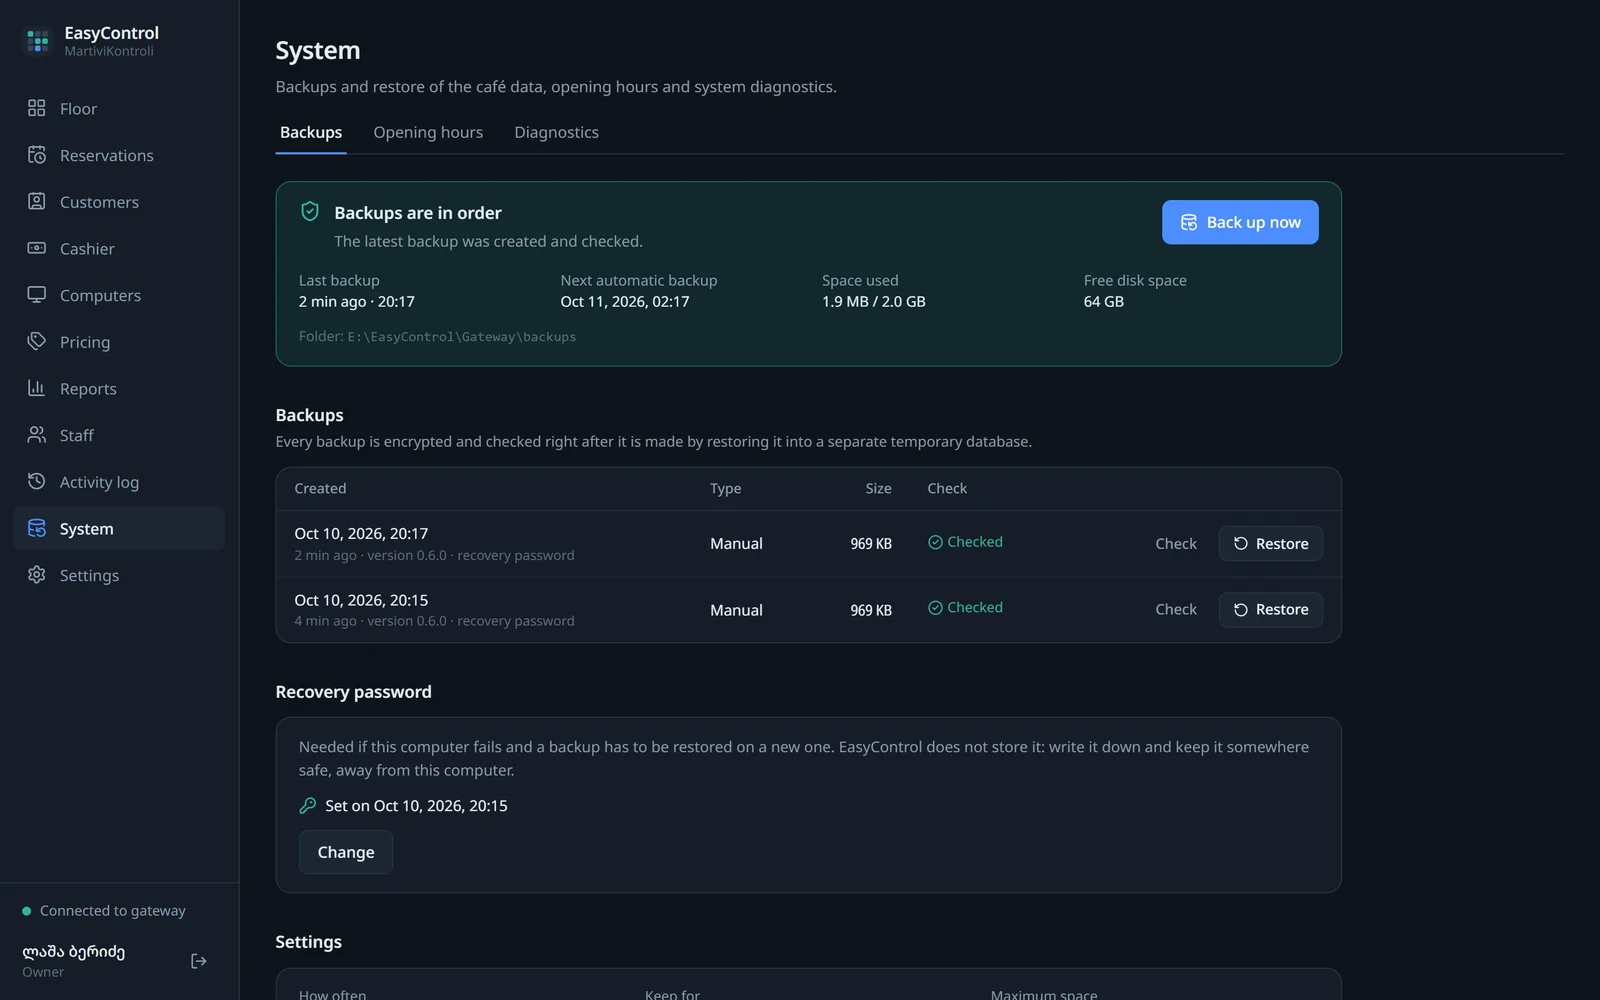Click the log out icon beside Owner
This screenshot has width=1600, height=1000.
click(x=199, y=961)
